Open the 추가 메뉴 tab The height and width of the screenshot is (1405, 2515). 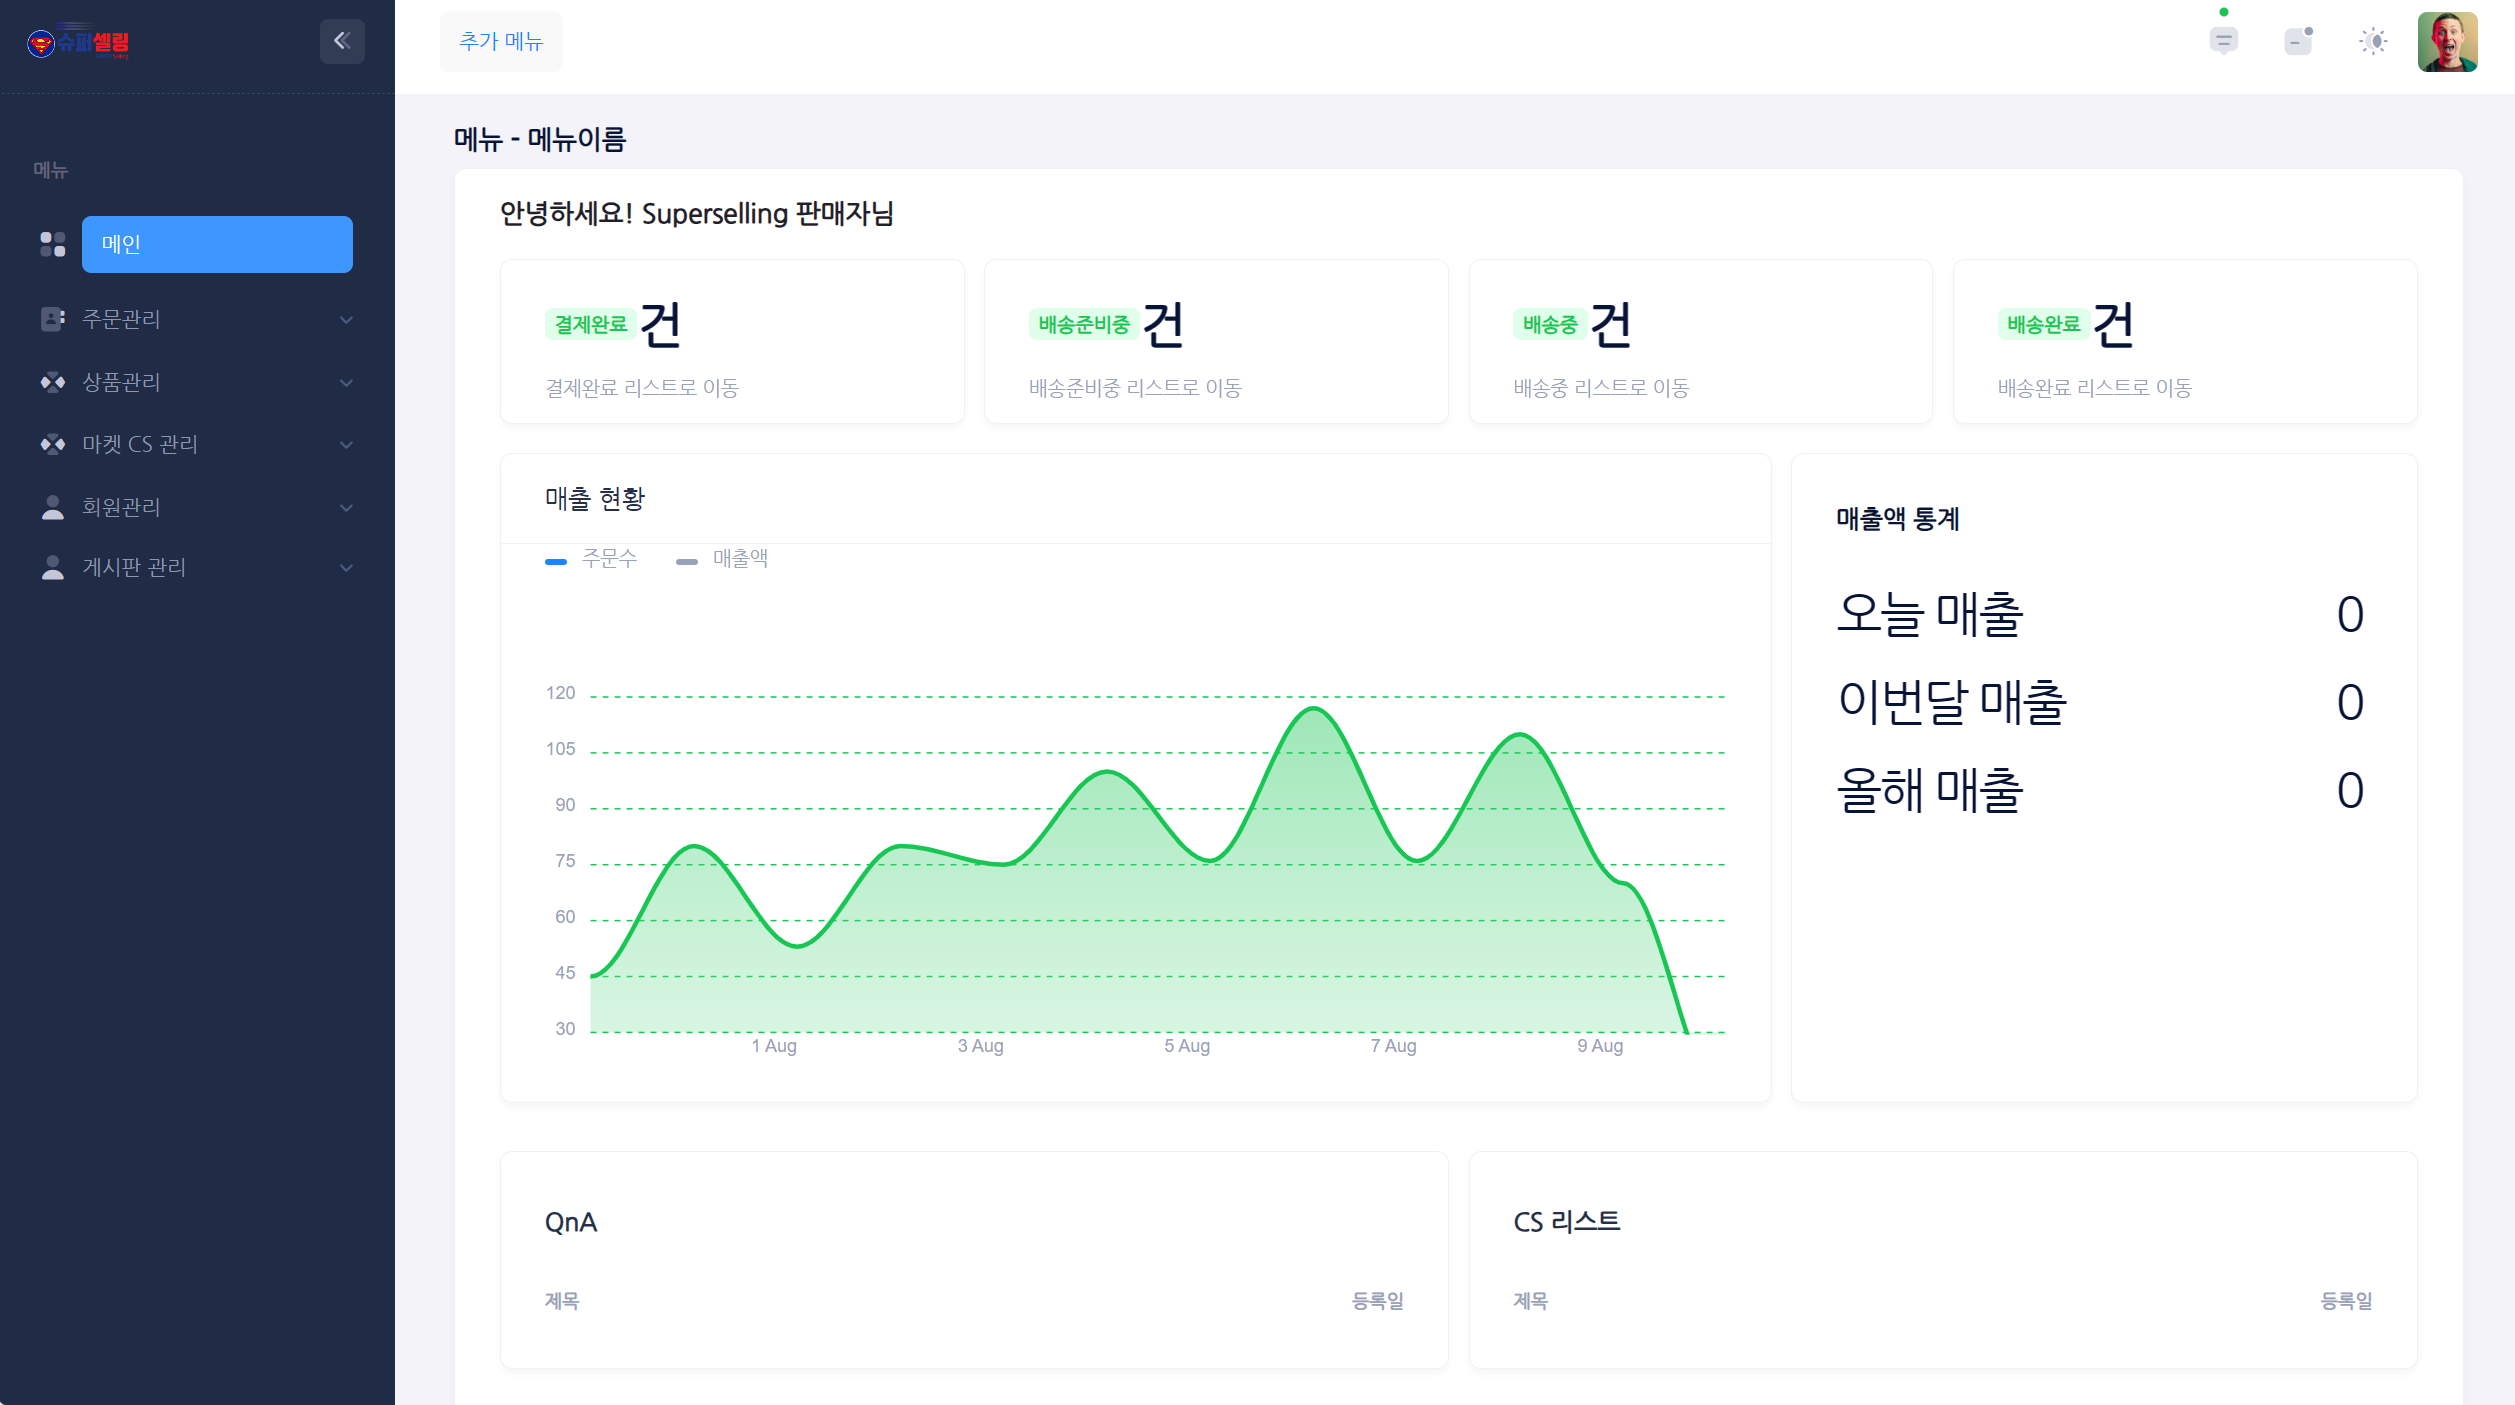pyautogui.click(x=501, y=41)
